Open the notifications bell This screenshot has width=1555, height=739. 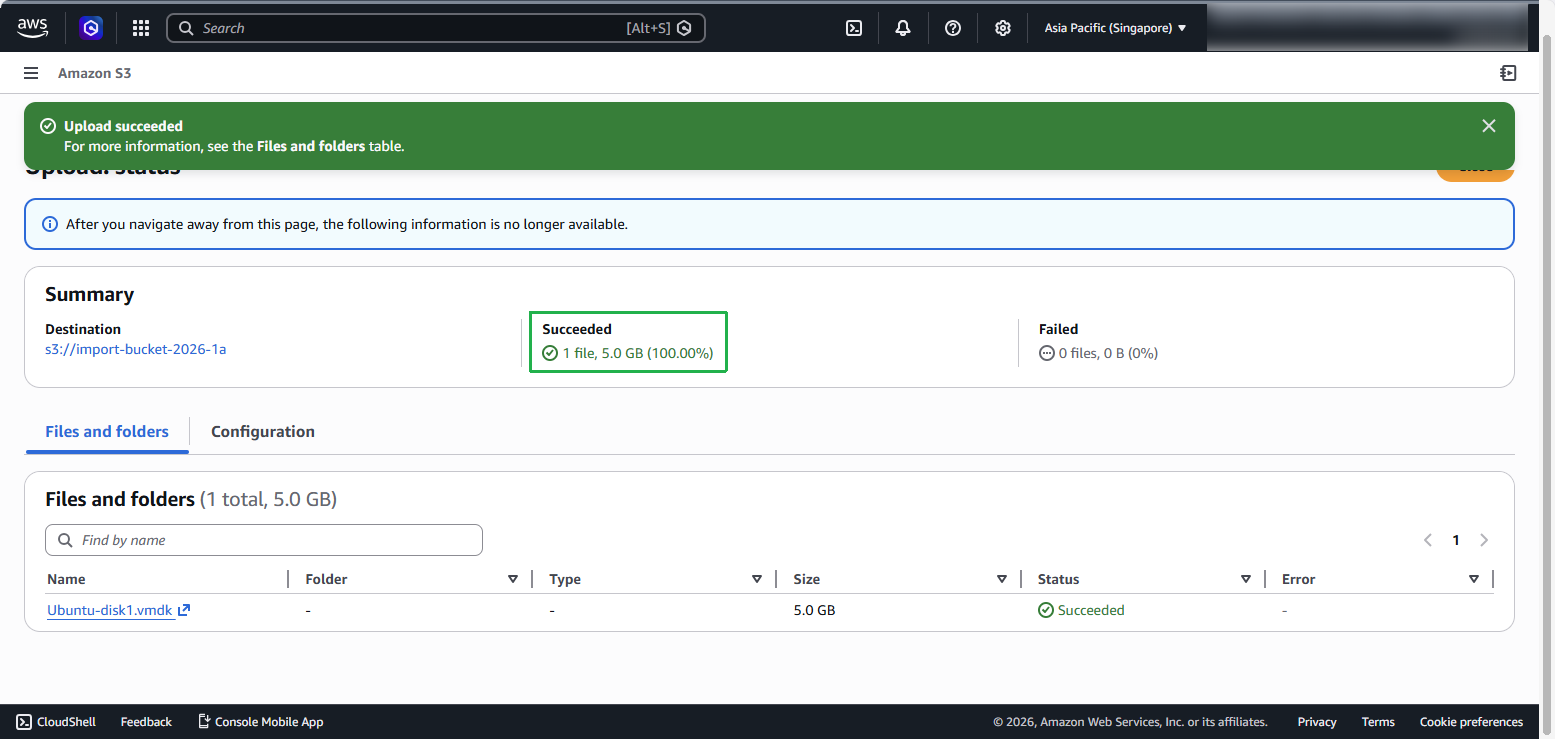903,28
